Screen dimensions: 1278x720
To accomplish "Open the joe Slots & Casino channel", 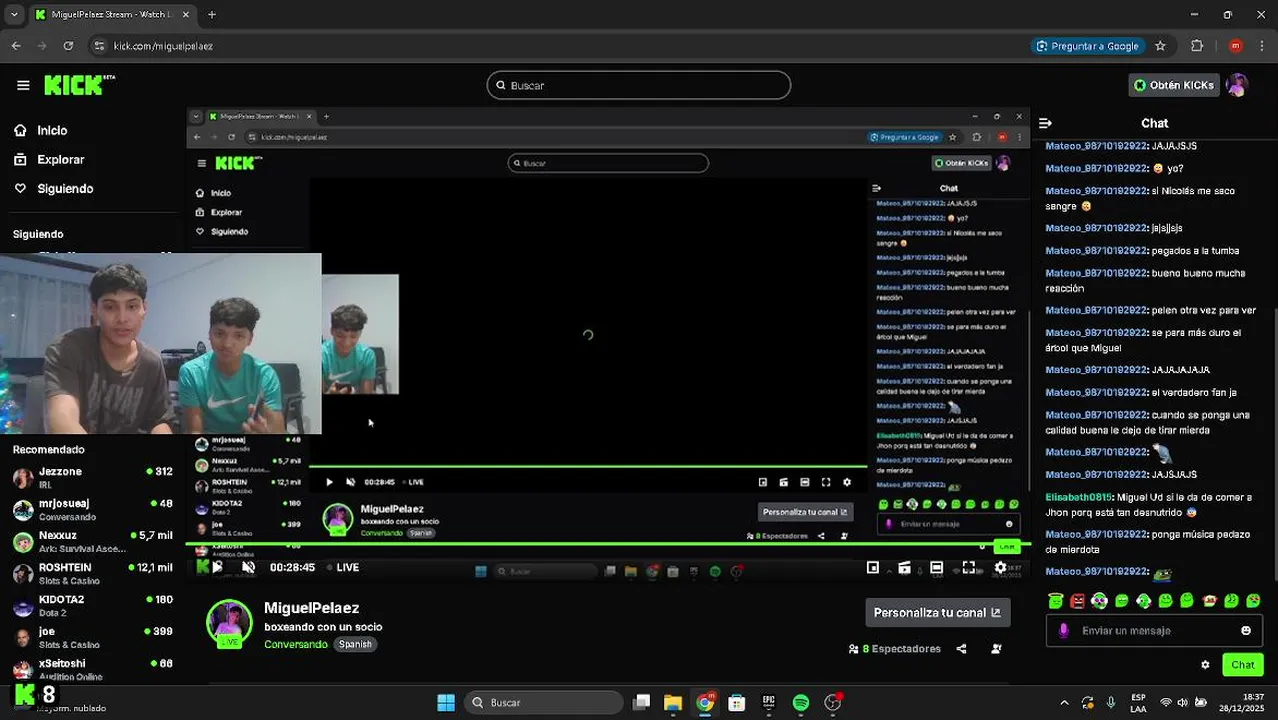I will coord(93,637).
